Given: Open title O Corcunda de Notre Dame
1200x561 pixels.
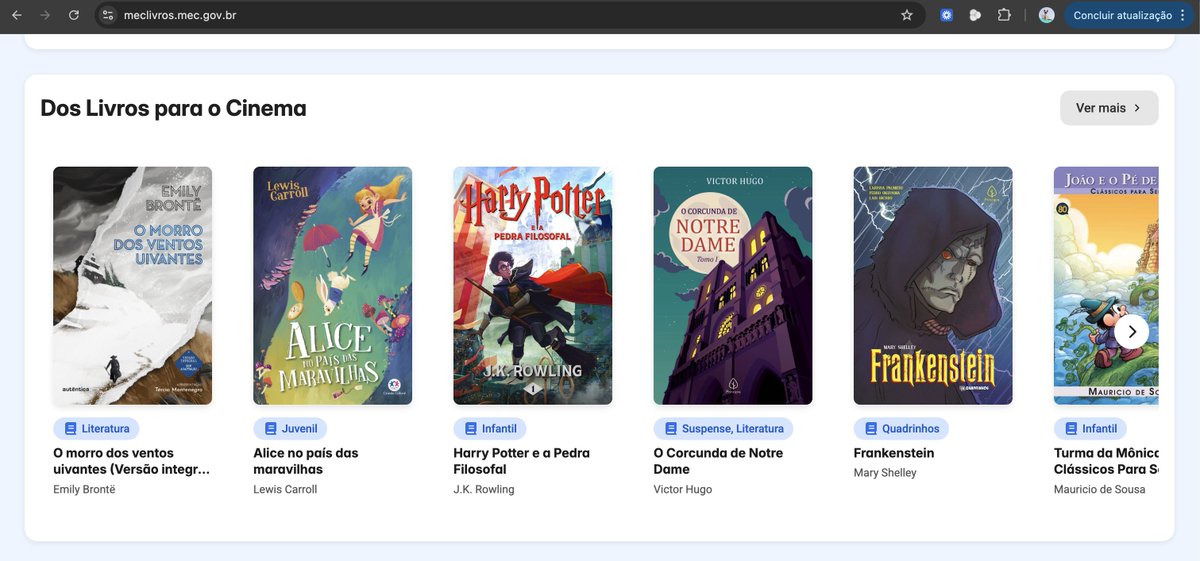Looking at the screenshot, I should (x=718, y=461).
